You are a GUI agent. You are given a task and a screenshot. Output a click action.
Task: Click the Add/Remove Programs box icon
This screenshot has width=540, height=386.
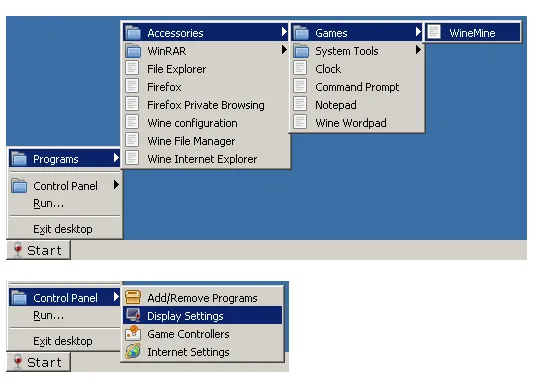(x=133, y=297)
